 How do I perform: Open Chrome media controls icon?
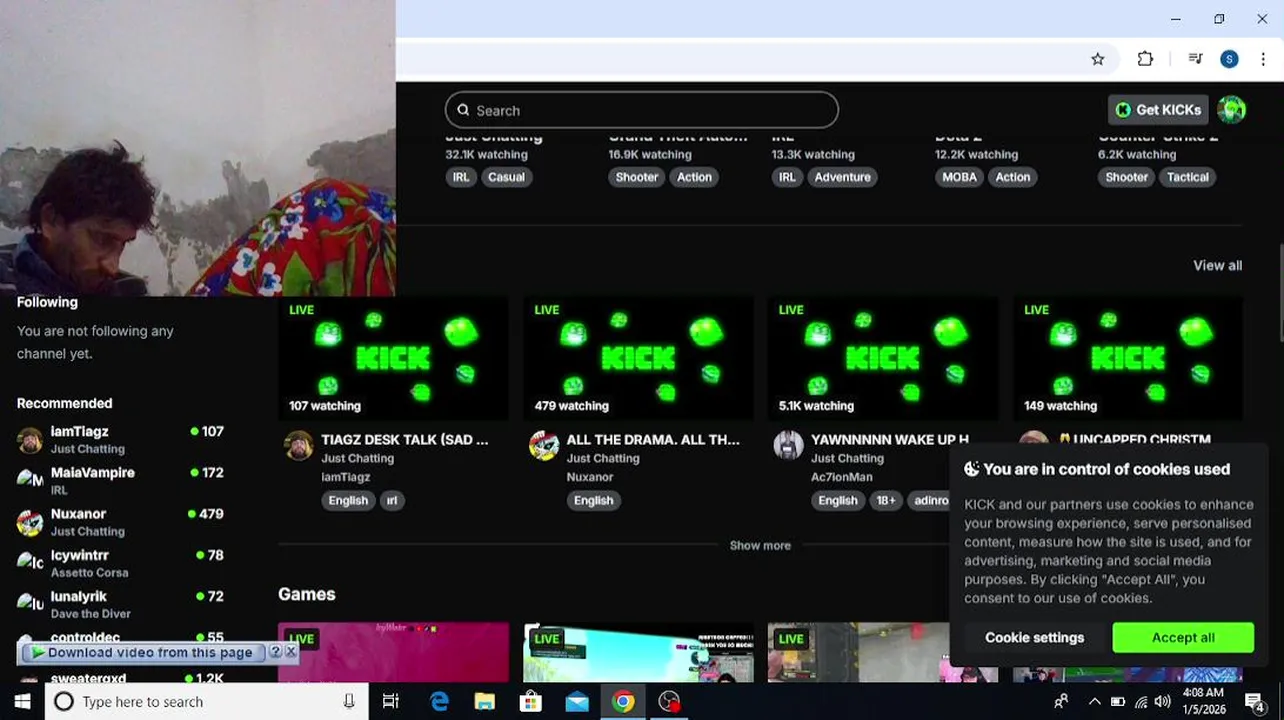click(x=1195, y=59)
